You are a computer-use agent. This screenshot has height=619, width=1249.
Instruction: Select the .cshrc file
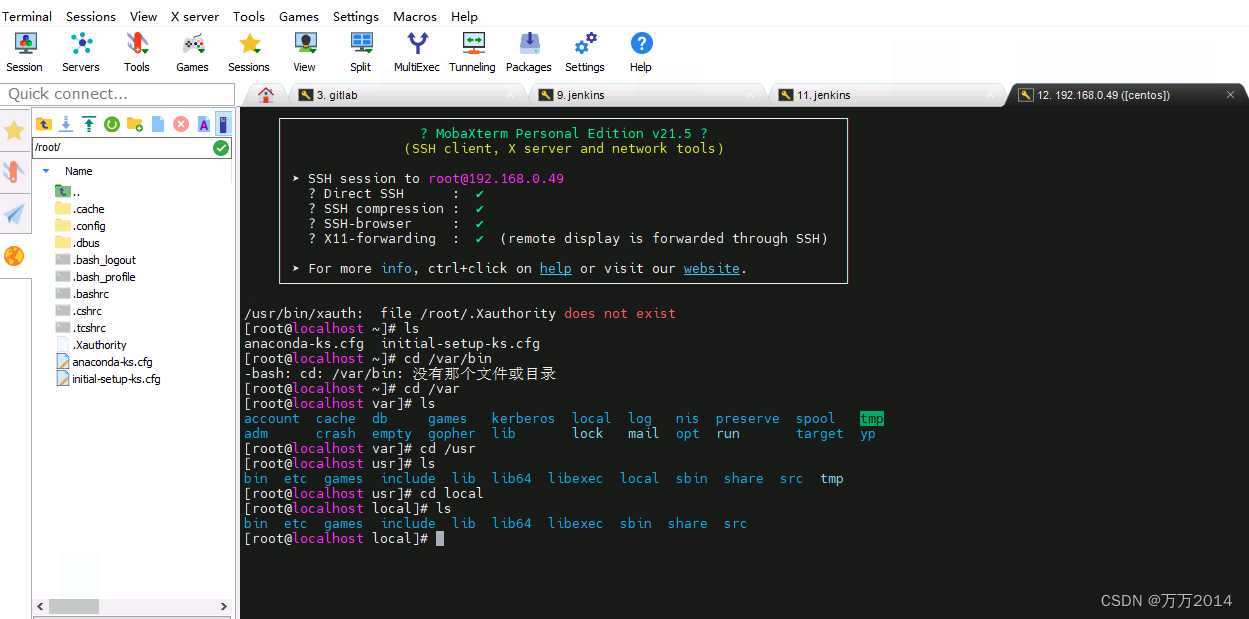(x=79, y=311)
